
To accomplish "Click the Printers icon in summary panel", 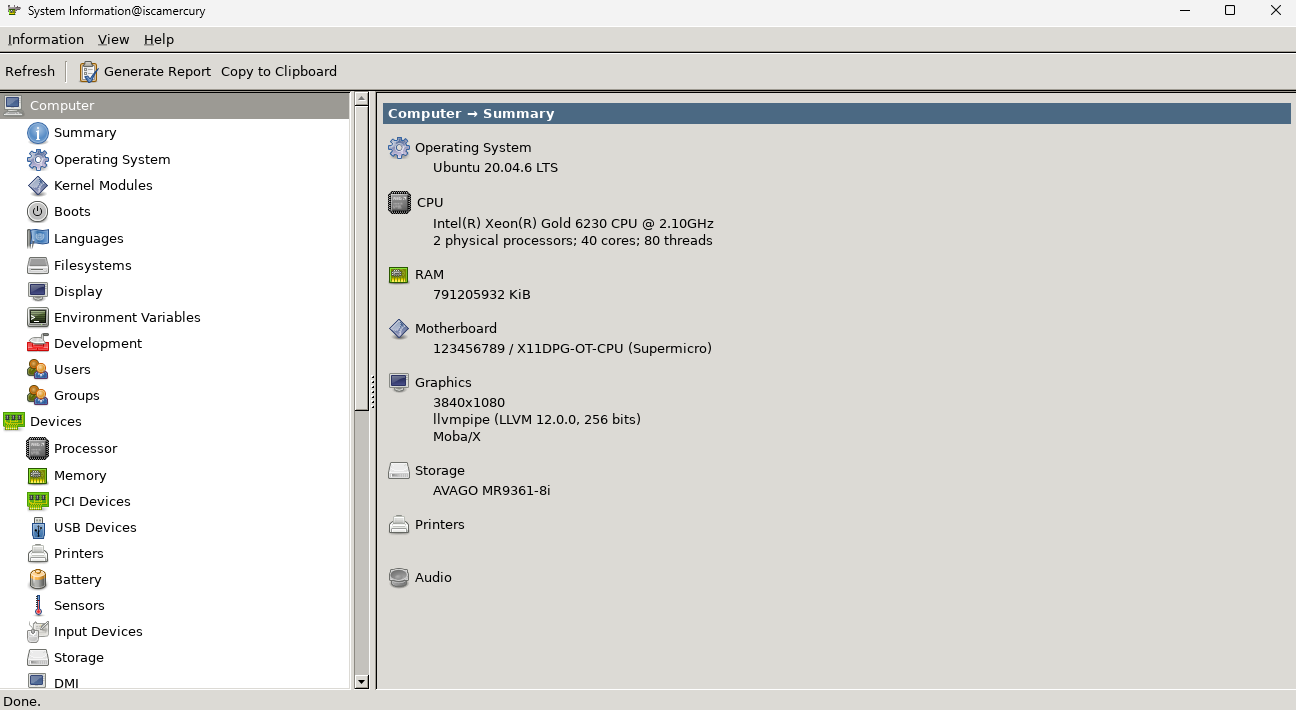I will point(398,524).
